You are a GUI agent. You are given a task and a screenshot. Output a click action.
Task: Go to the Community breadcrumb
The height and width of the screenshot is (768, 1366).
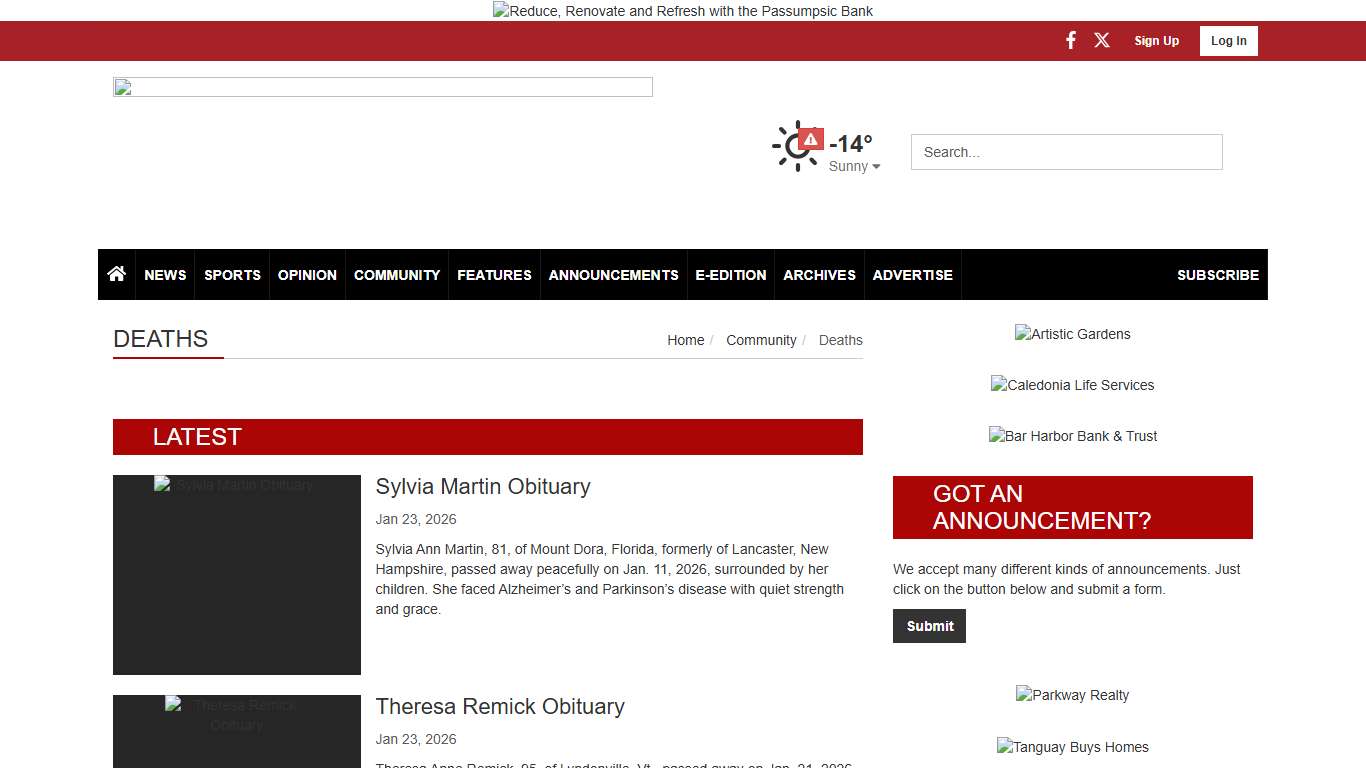(x=761, y=340)
